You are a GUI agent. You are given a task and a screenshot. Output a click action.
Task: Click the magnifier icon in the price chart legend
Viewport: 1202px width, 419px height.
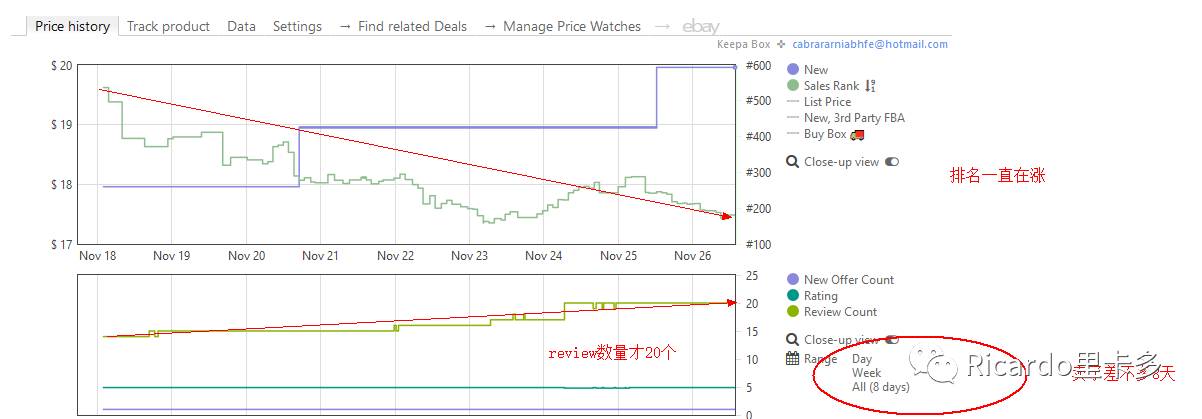792,162
